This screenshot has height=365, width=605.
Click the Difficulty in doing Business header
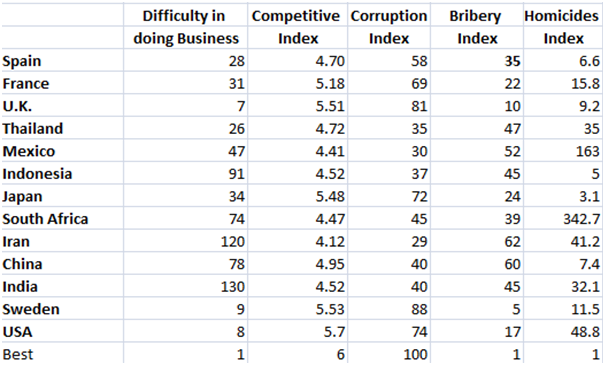click(x=185, y=27)
